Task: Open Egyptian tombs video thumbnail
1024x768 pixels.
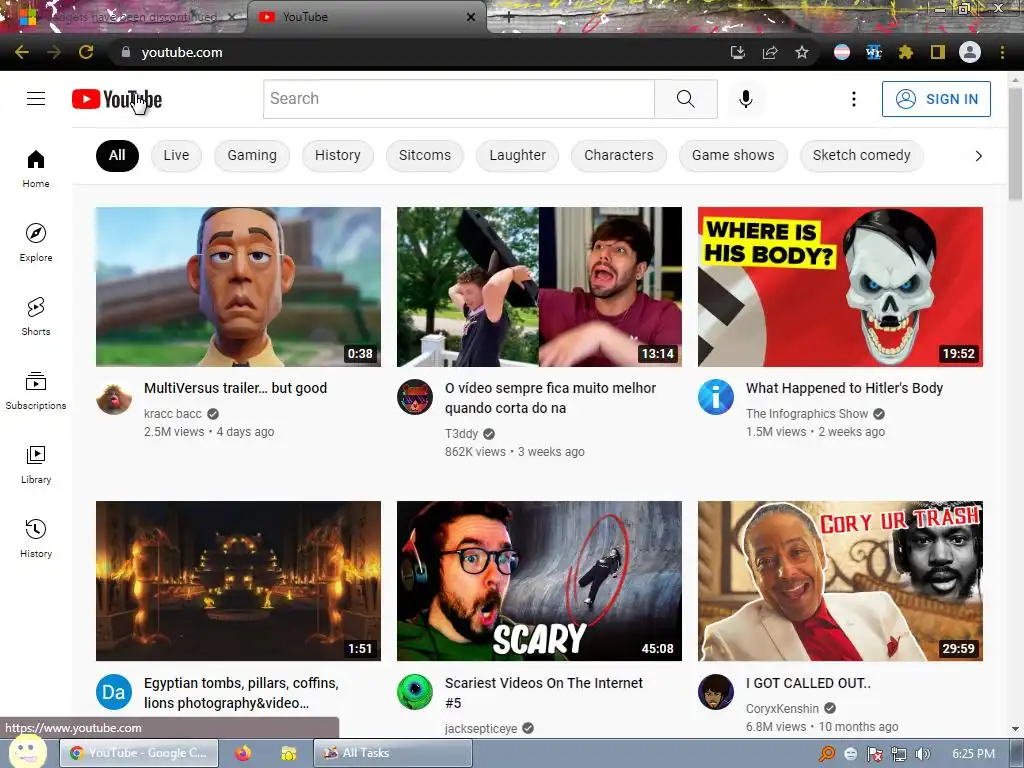Action: (x=238, y=581)
